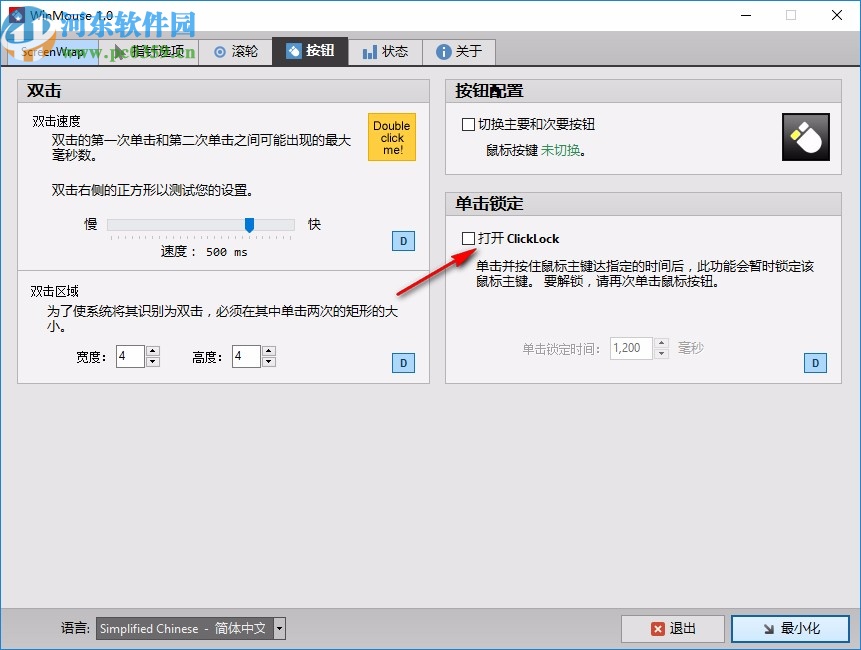The width and height of the screenshot is (861, 650).
Task: Open the 关于 tab
Action: [459, 52]
